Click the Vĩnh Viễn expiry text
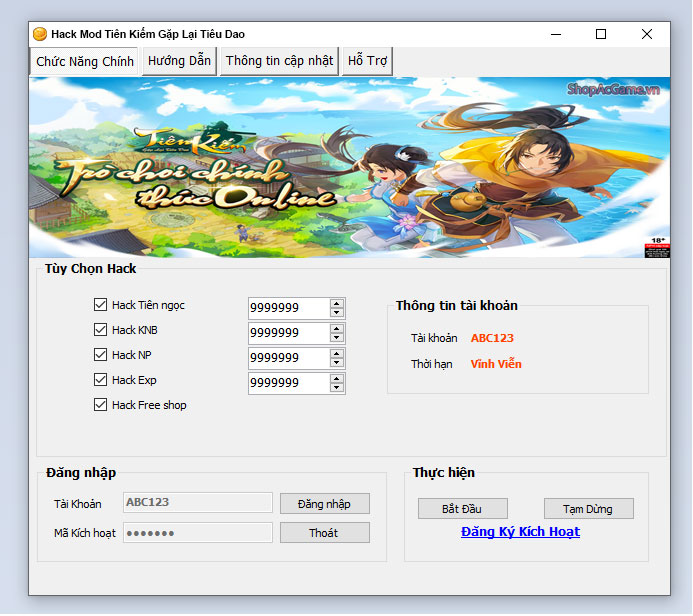 (496, 364)
